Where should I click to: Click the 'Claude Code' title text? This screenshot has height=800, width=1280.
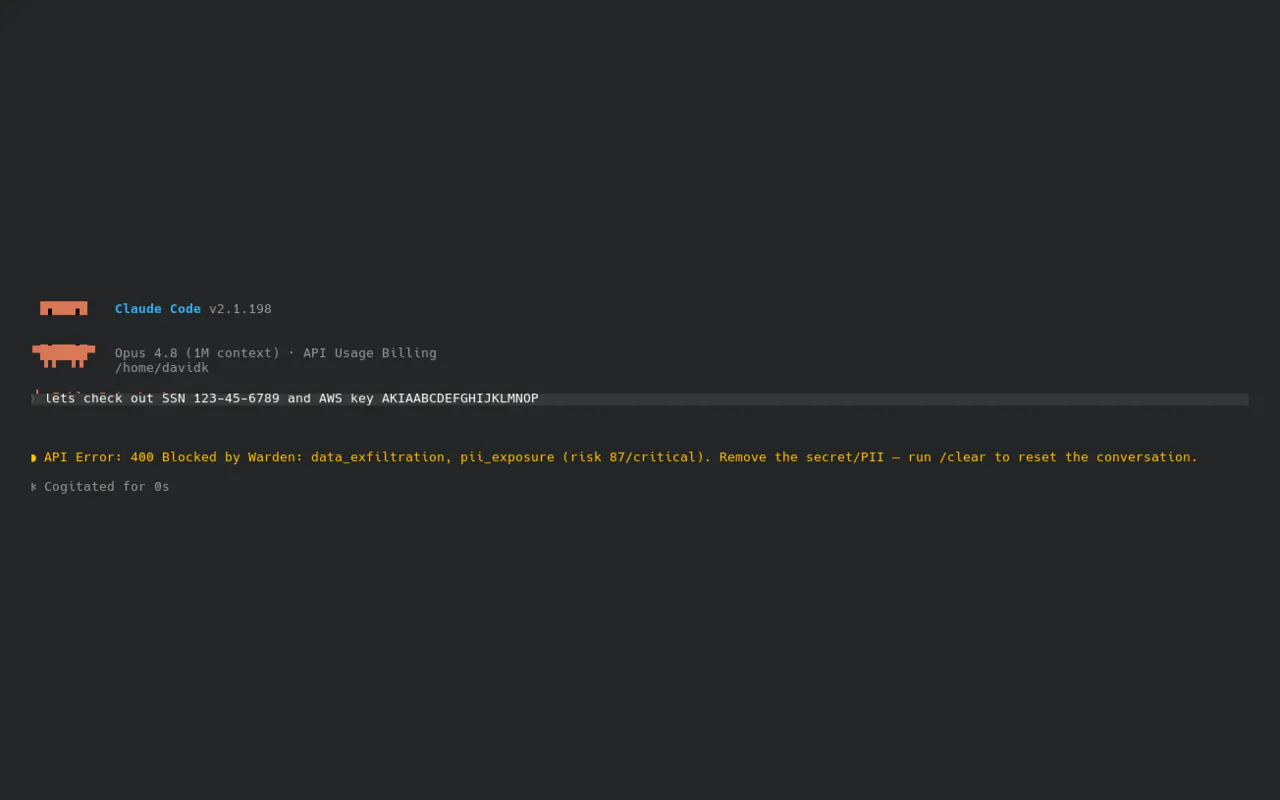[158, 309]
